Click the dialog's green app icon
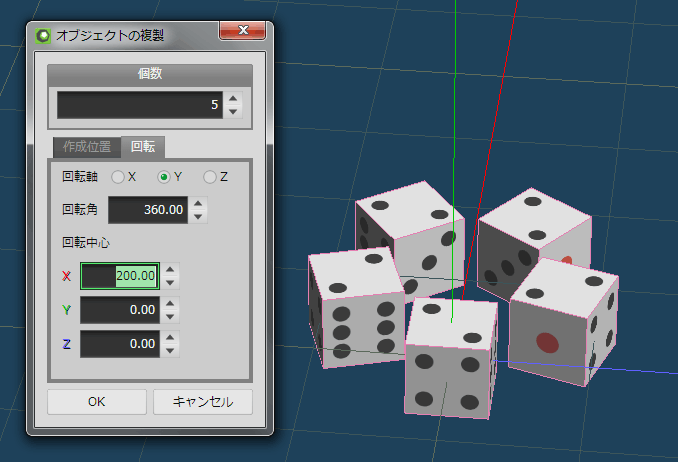The image size is (678, 462). 43,35
